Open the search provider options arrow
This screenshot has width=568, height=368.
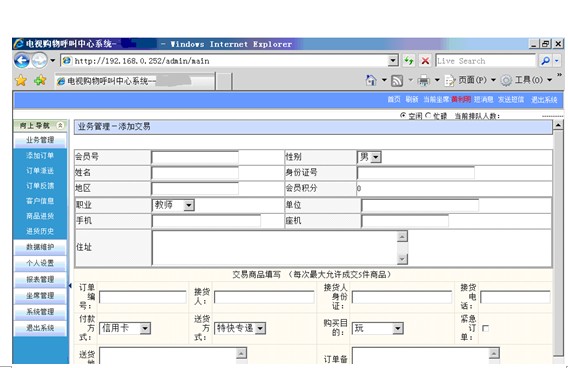coord(557,60)
